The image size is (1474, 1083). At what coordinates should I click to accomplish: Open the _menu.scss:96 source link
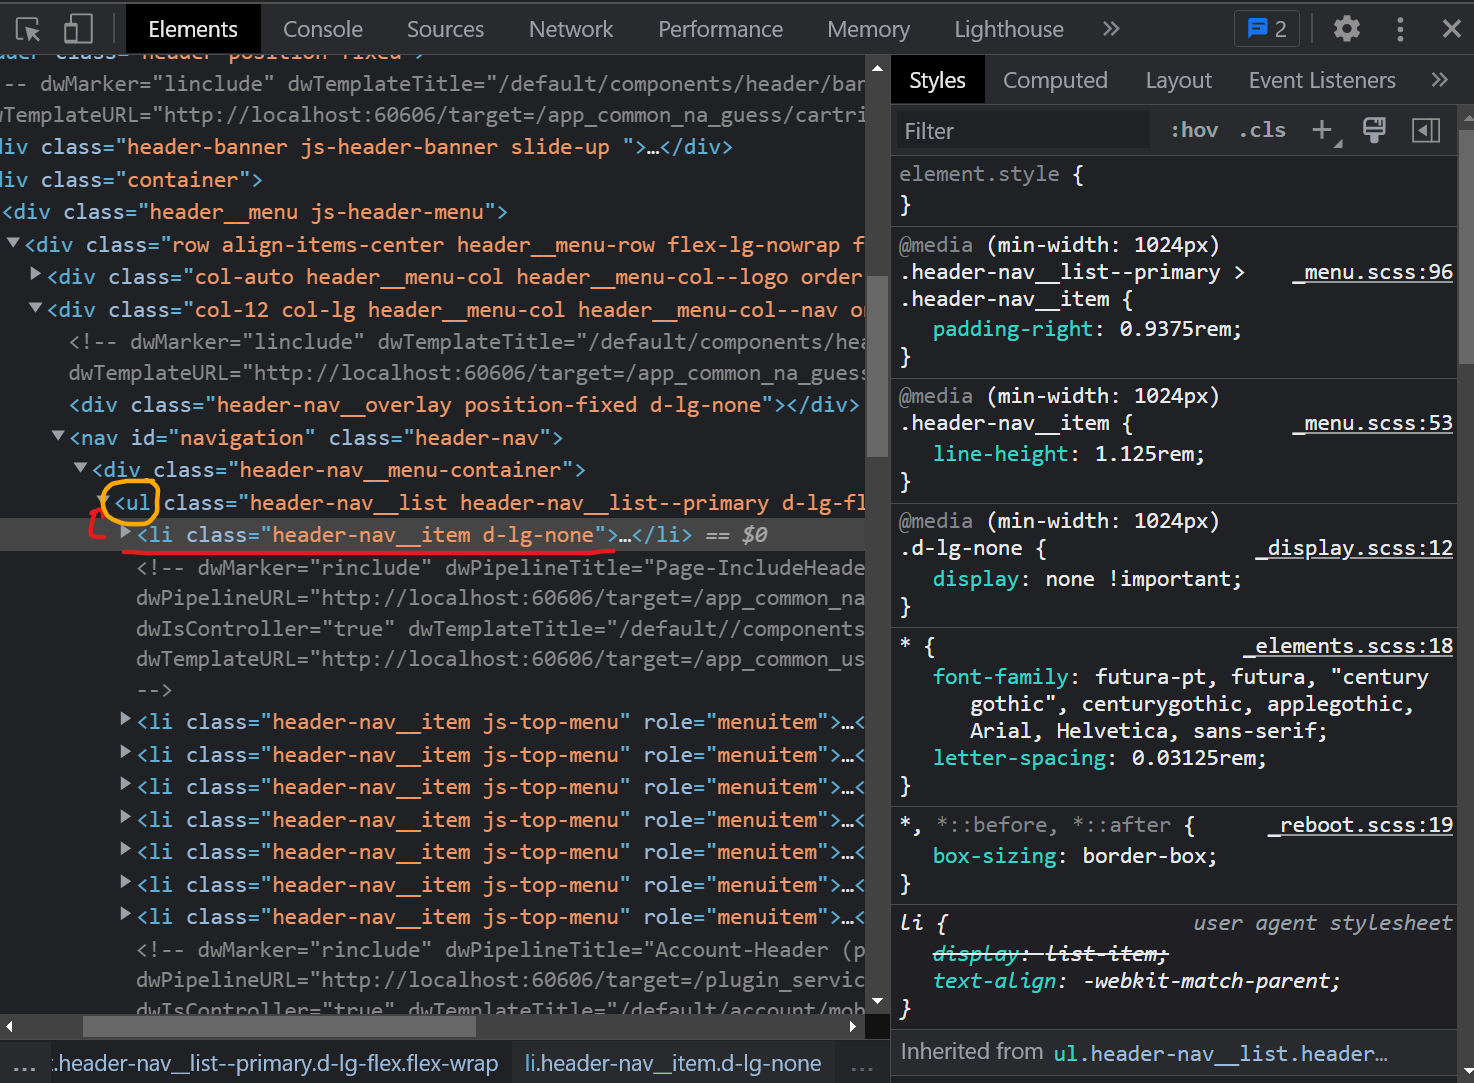pos(1372,272)
